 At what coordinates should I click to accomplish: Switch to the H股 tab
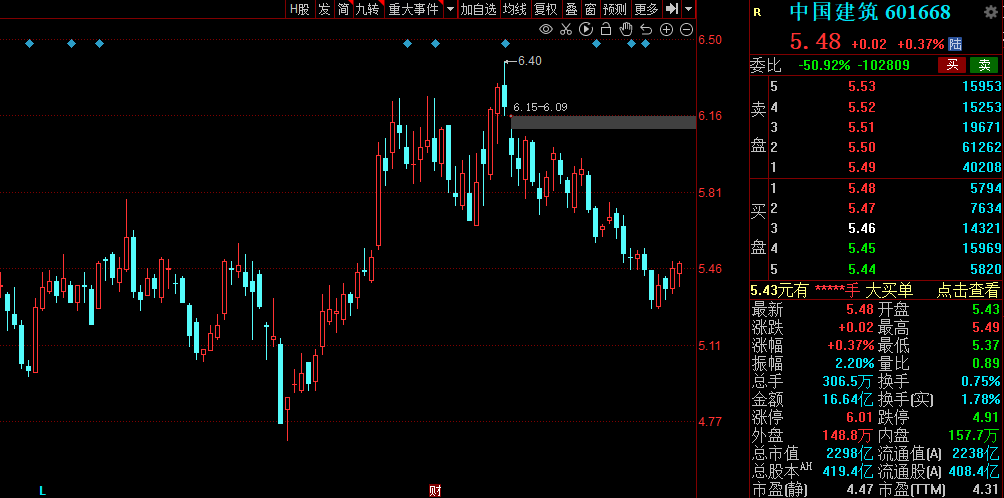click(299, 9)
